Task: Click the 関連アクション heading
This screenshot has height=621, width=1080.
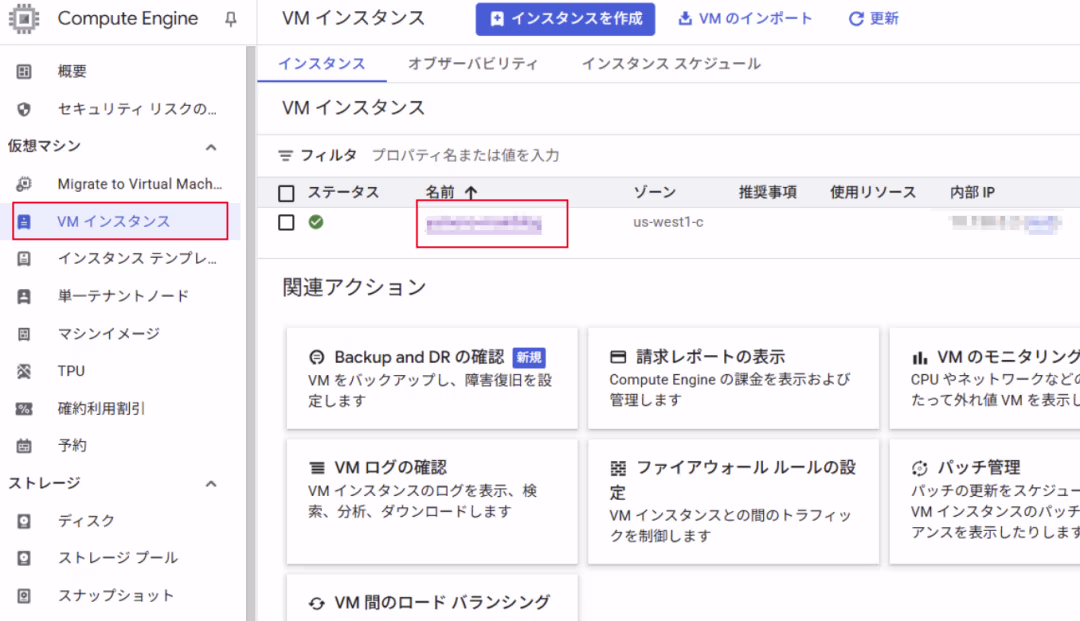Action: (355, 287)
